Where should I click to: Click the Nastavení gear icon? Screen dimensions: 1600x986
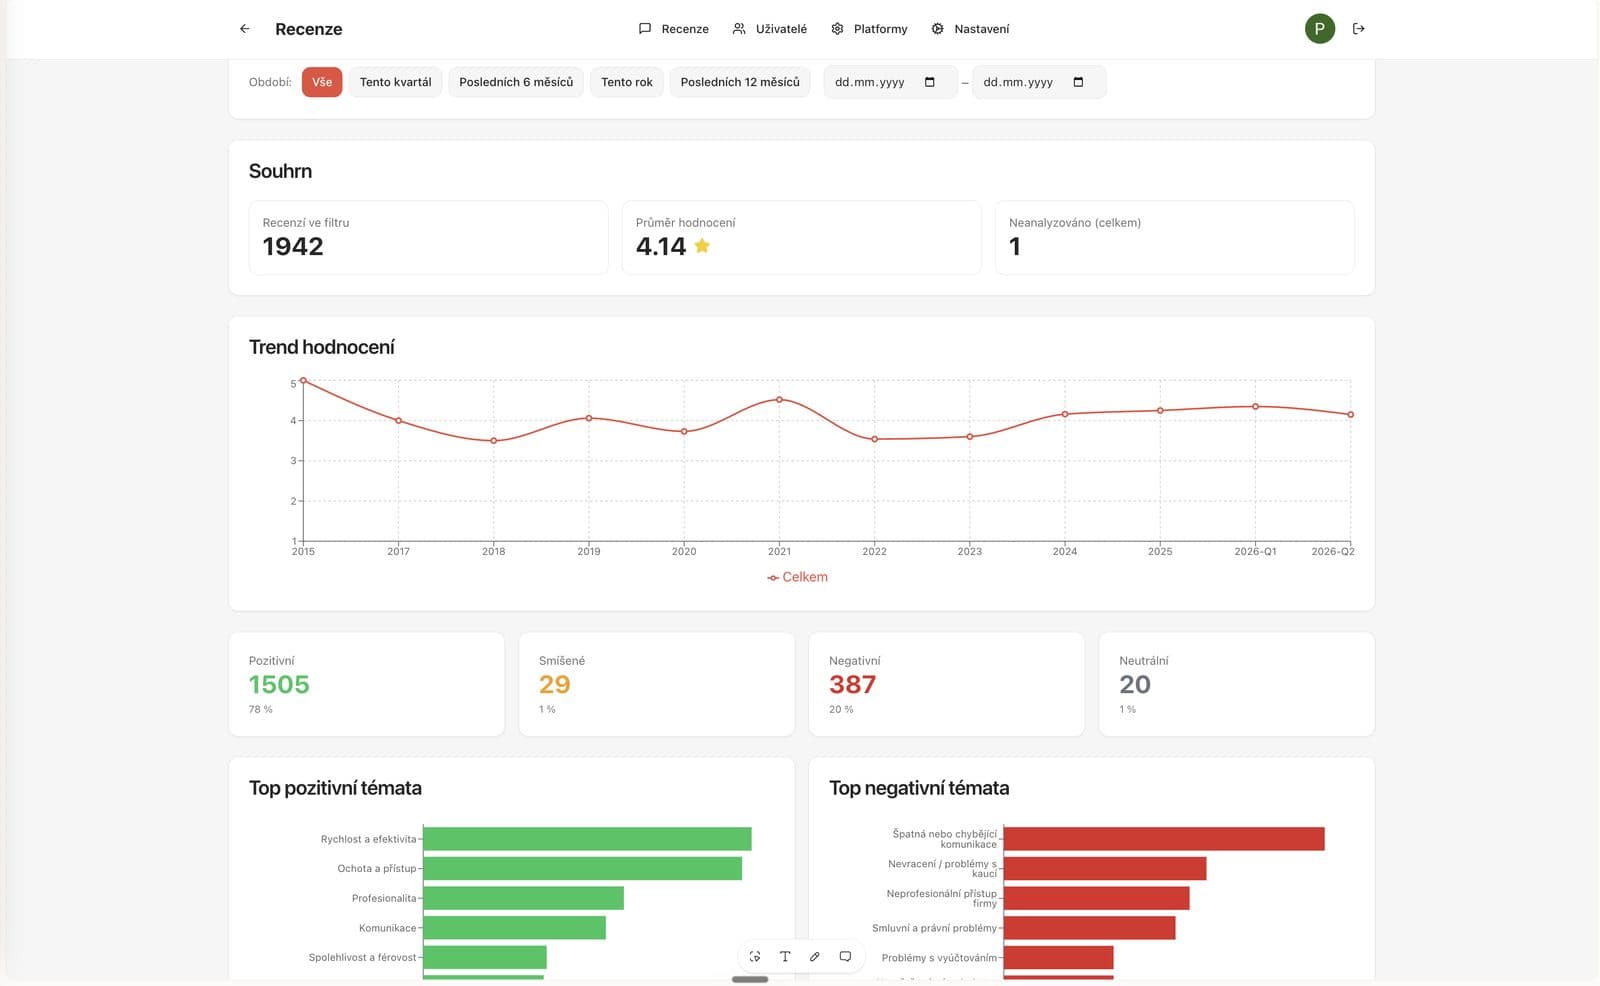[937, 29]
